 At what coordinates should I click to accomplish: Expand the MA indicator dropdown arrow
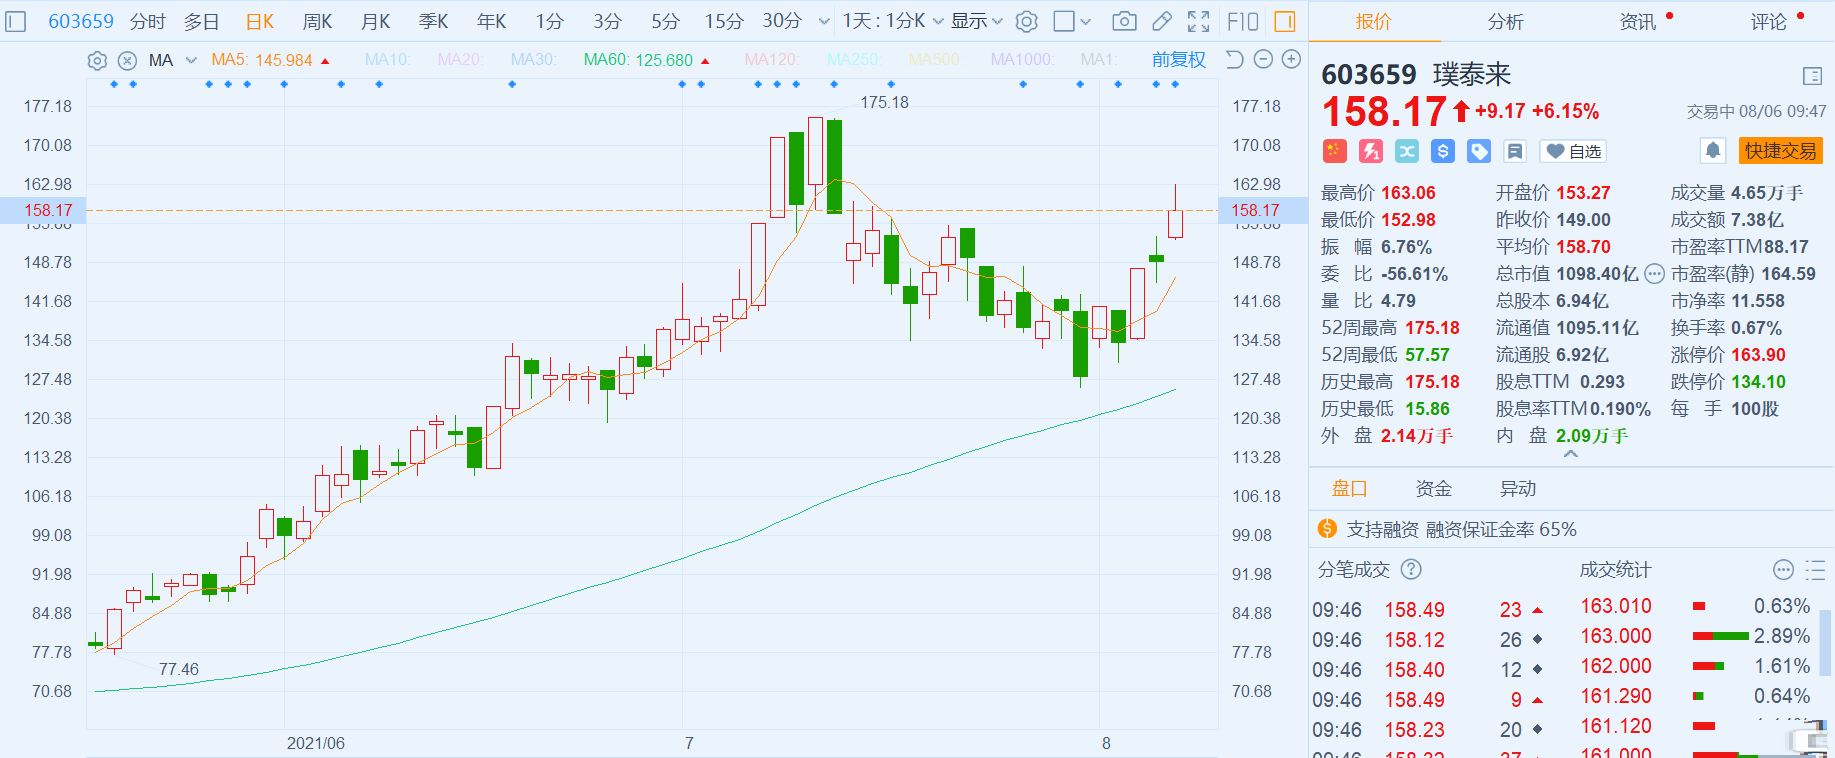pos(191,61)
